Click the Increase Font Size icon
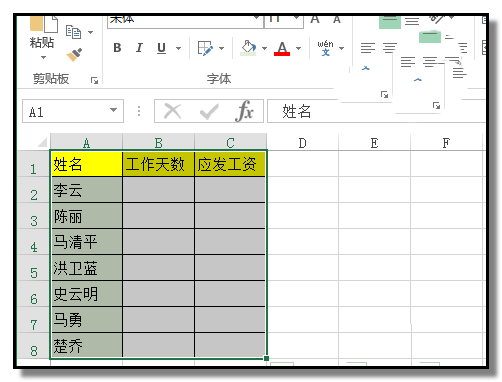502x382 pixels. [x=315, y=19]
